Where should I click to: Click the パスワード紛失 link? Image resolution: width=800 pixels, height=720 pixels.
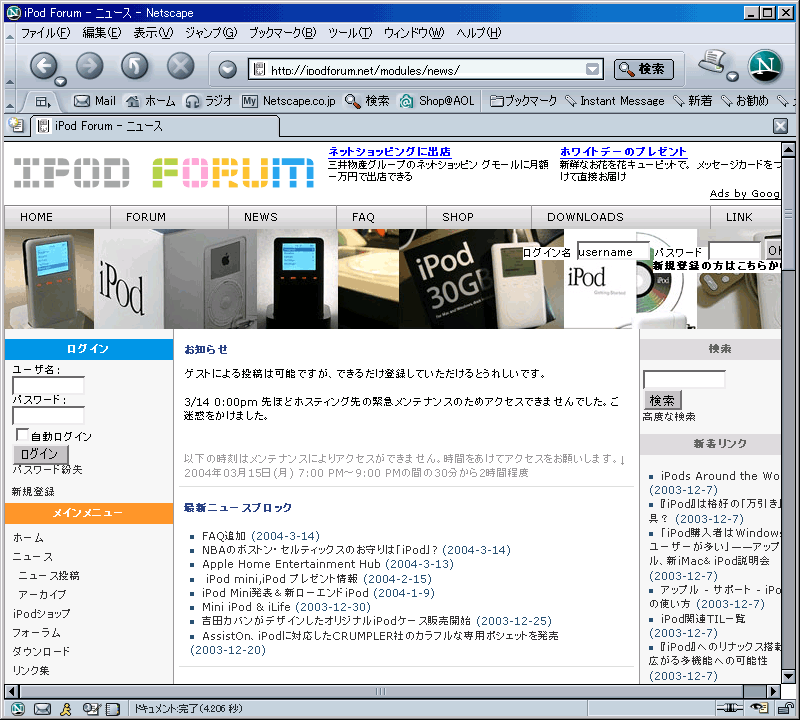click(x=47, y=469)
